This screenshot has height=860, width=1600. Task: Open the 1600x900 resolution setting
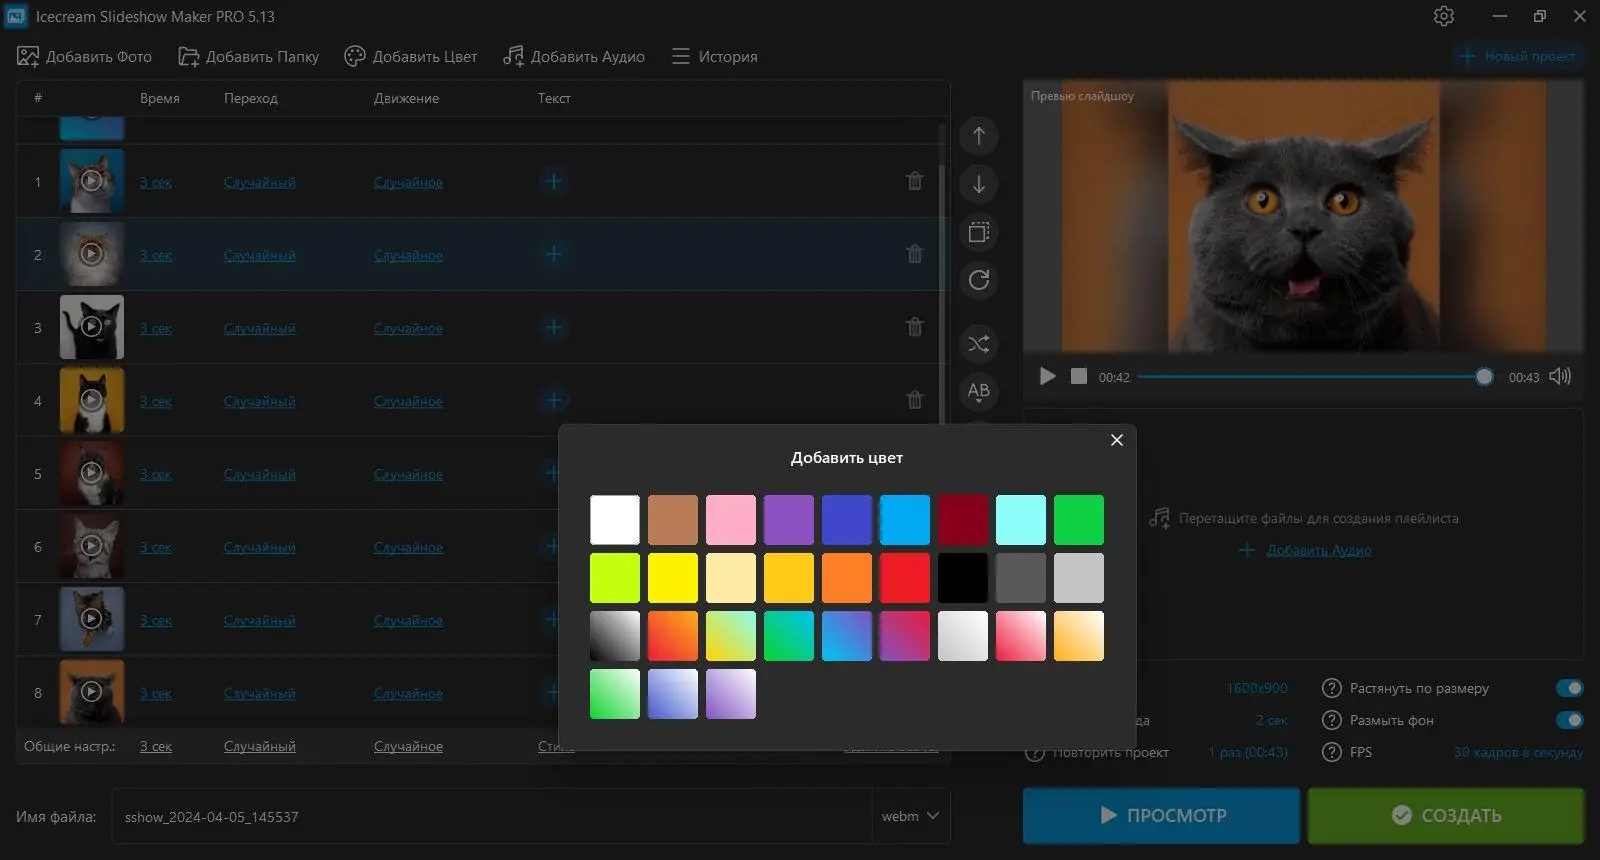tap(1257, 688)
